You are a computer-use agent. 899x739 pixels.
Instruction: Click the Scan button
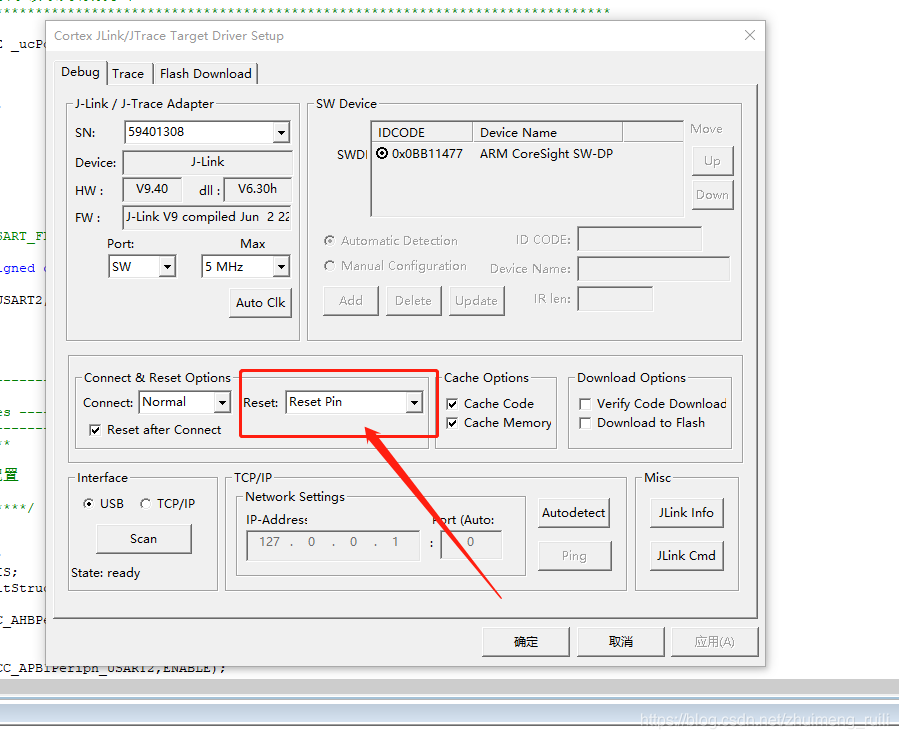coord(143,539)
